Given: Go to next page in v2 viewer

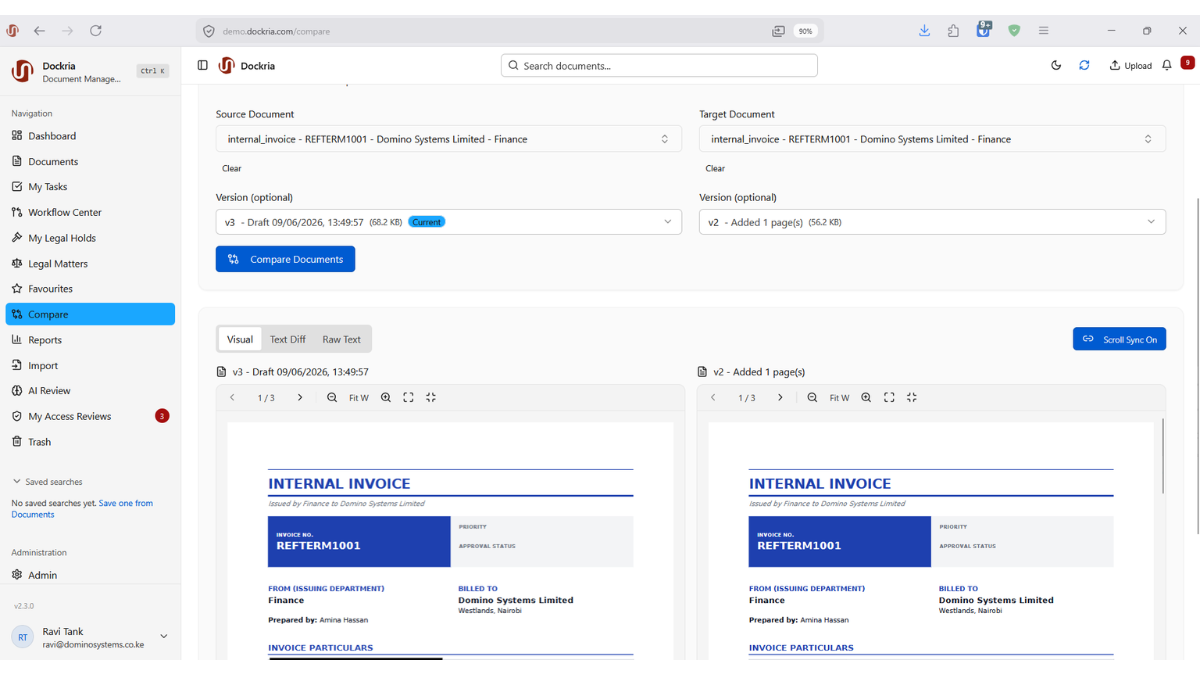Looking at the screenshot, I should (780, 397).
